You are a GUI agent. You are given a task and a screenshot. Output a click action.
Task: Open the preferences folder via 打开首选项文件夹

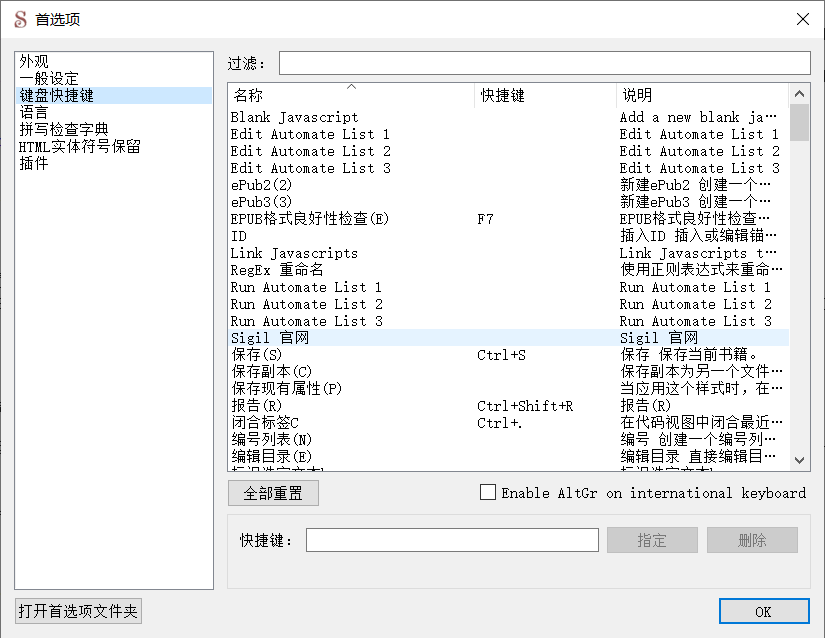tap(78, 610)
